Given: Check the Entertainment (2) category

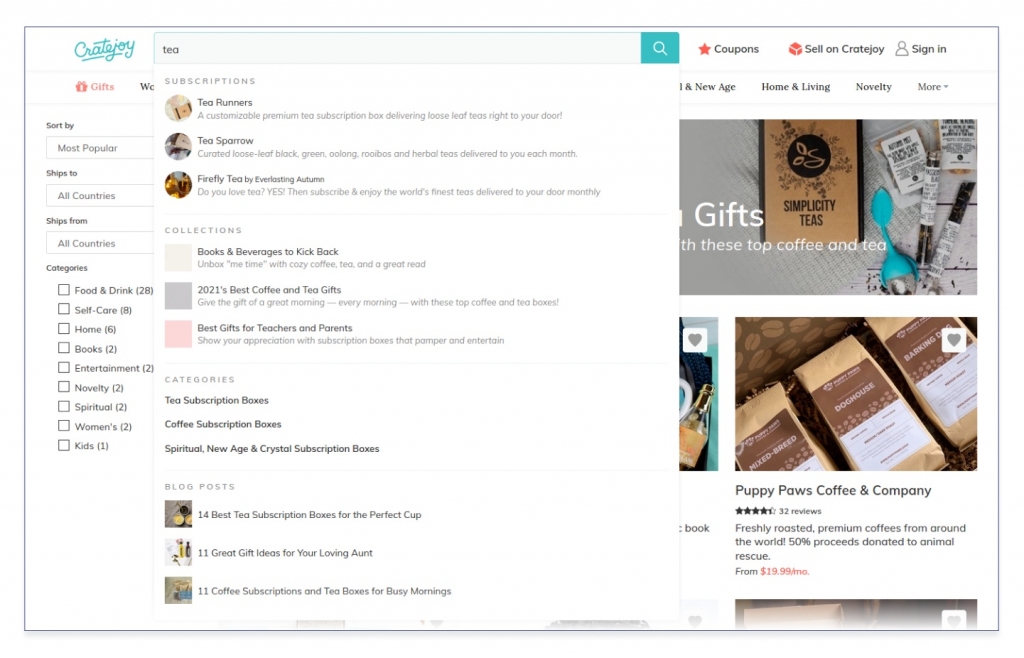Looking at the screenshot, I should 63,368.
